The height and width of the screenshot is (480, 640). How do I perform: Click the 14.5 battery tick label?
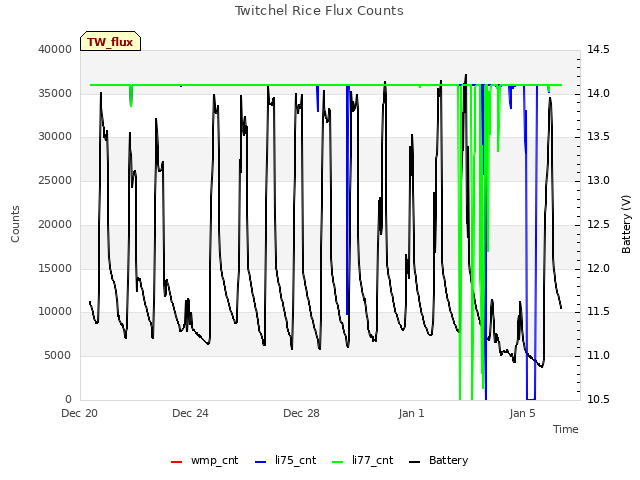tap(598, 49)
